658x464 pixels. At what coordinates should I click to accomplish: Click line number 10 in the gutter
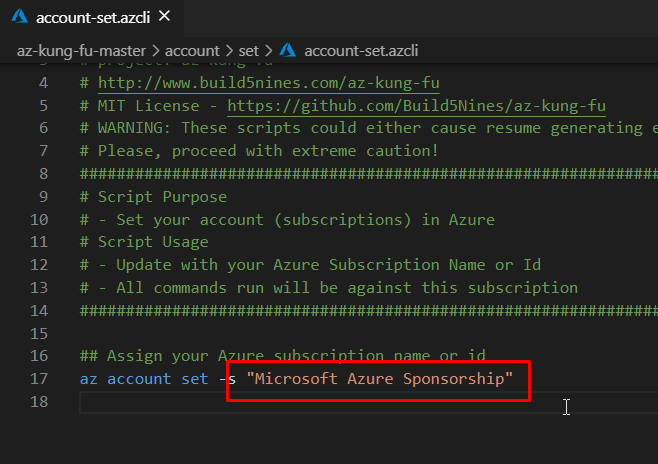[39, 219]
